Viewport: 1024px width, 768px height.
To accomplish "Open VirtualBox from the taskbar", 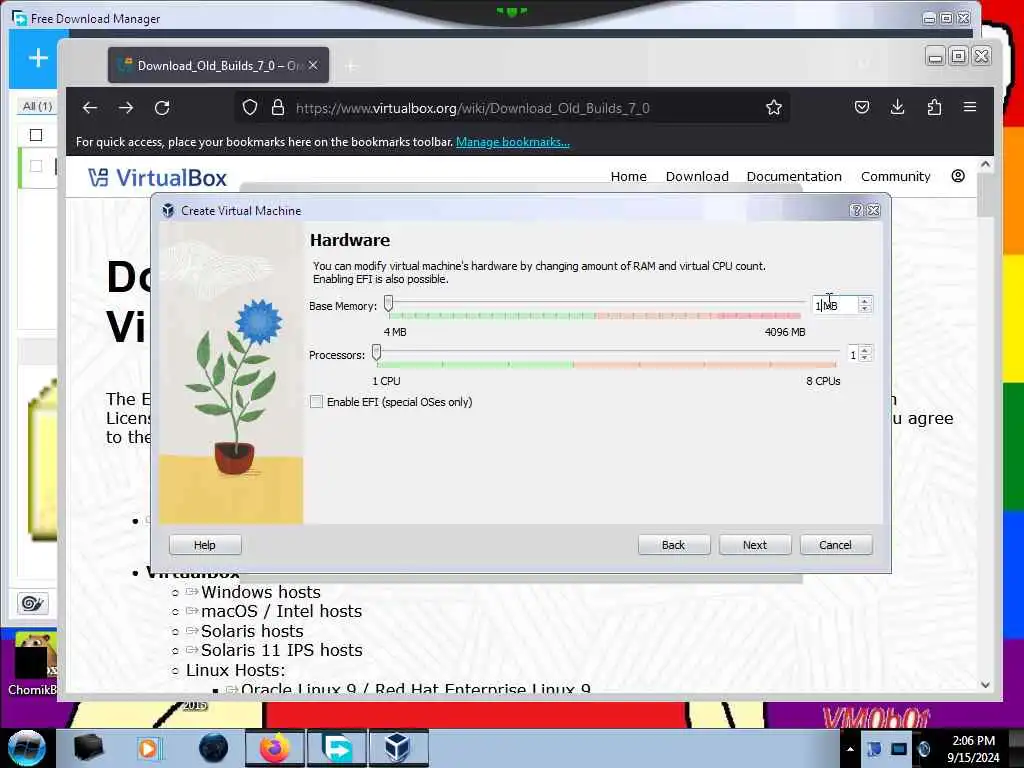I will [398, 748].
